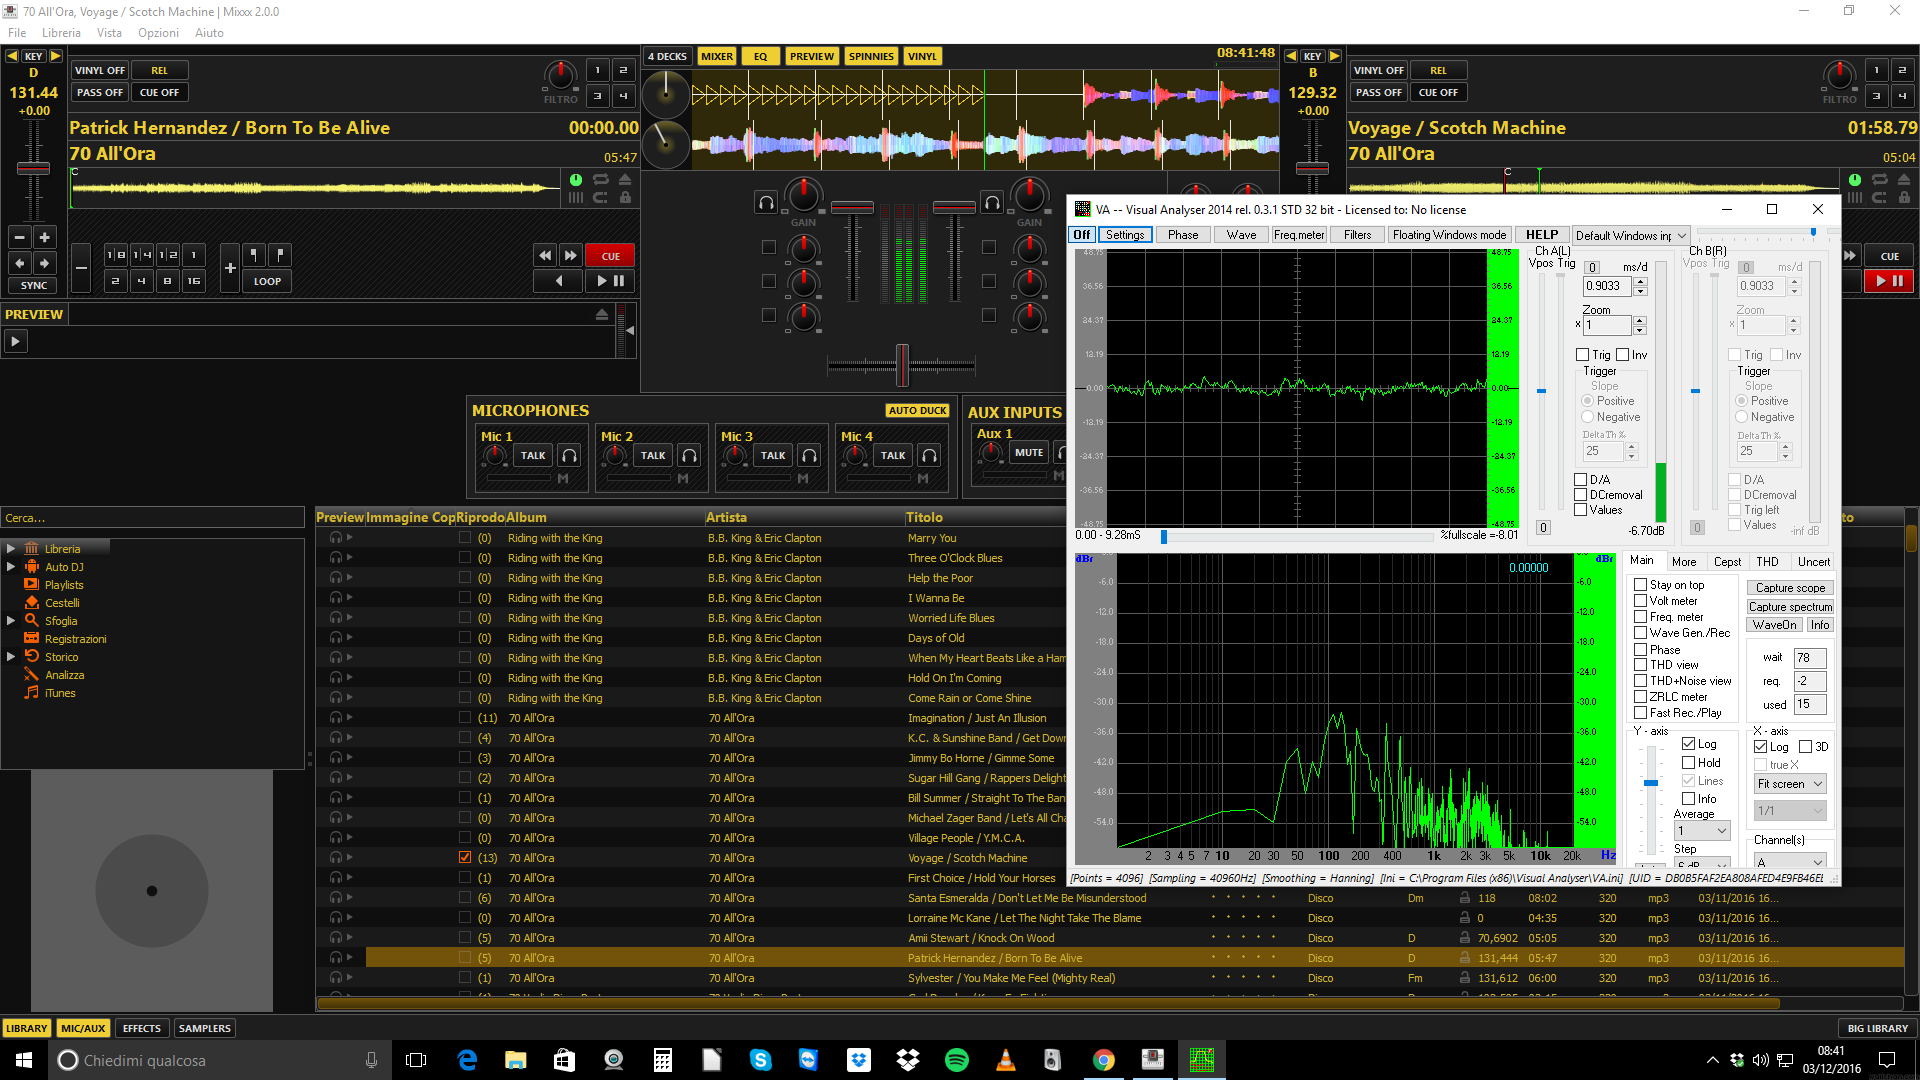Select the 16 beat loop button
The width and height of the screenshot is (1920, 1080).
[193, 281]
